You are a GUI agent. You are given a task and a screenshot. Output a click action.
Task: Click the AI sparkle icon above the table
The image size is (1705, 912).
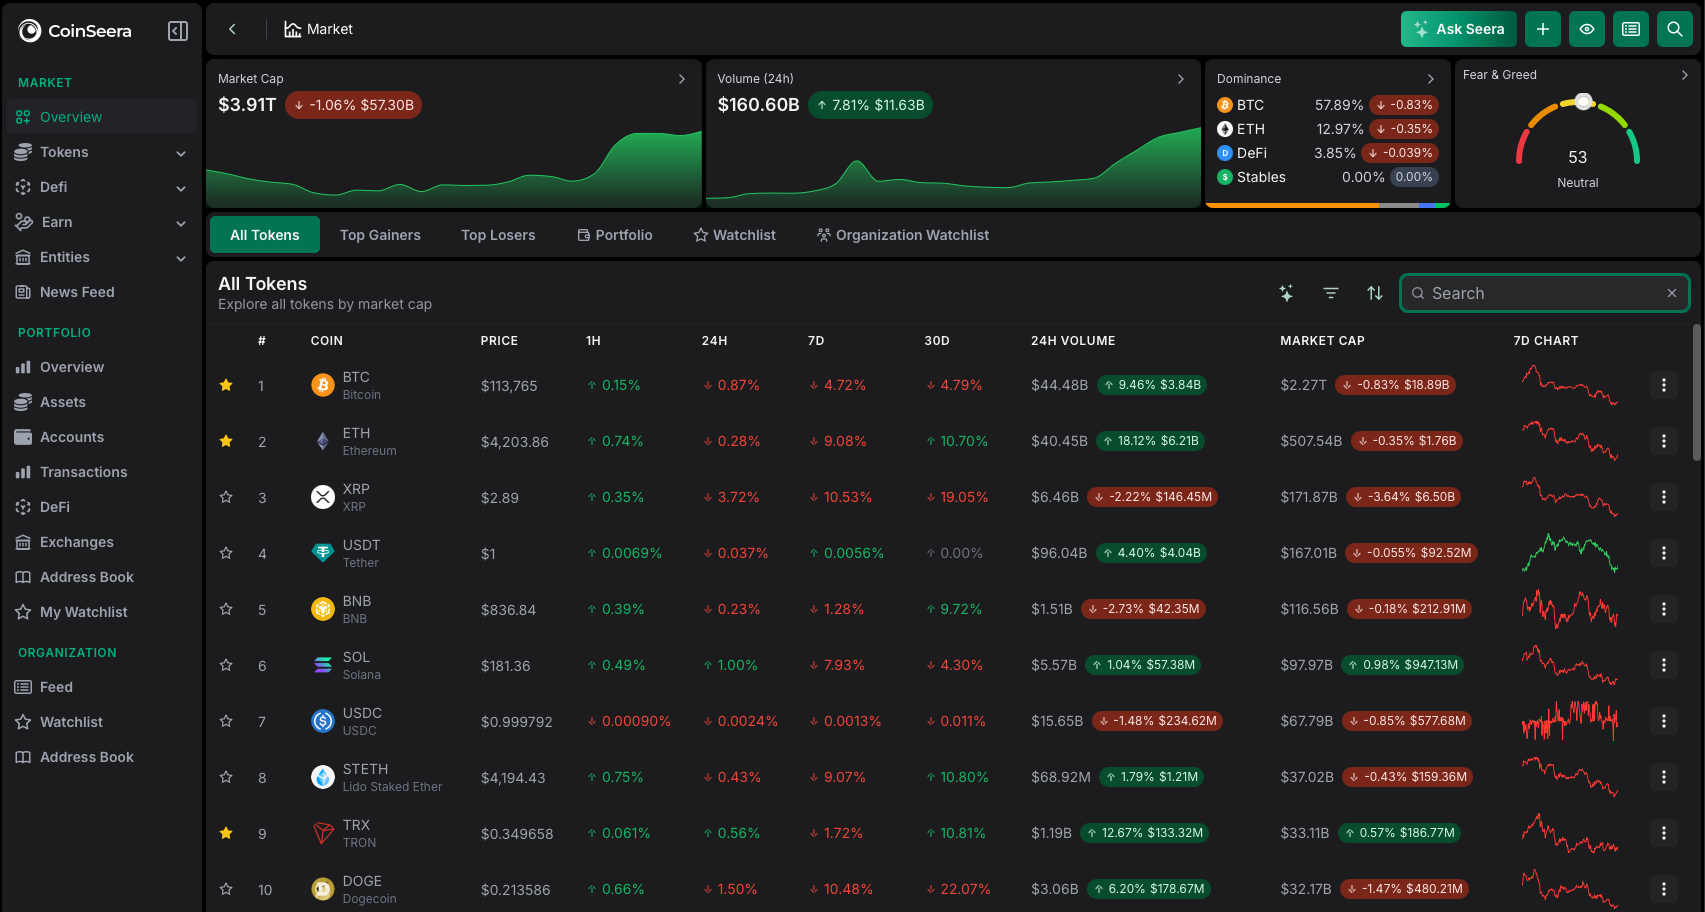point(1287,293)
